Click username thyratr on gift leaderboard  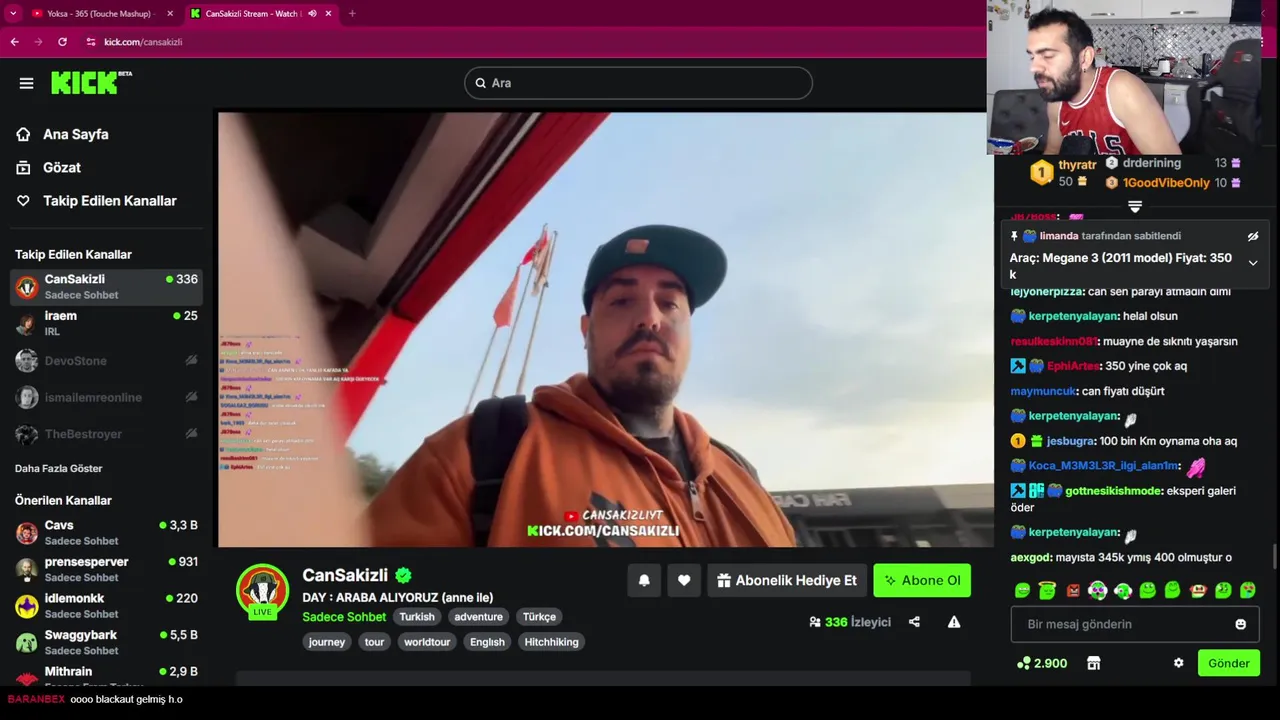[1077, 165]
